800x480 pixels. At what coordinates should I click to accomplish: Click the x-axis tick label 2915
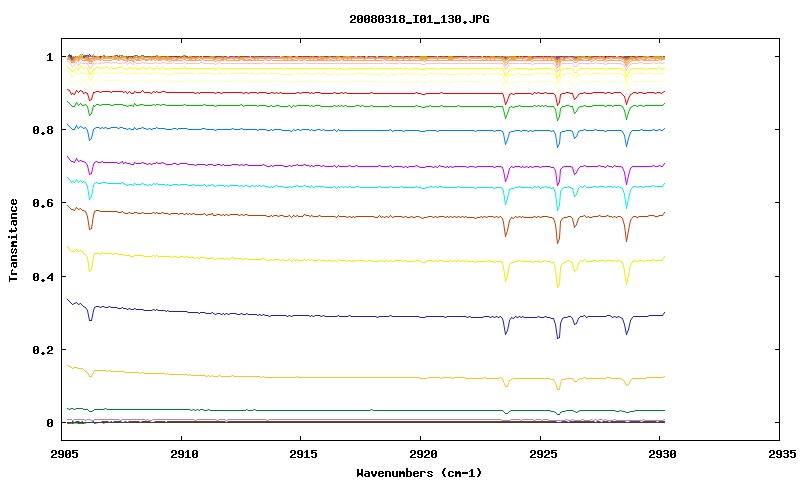pos(303,454)
